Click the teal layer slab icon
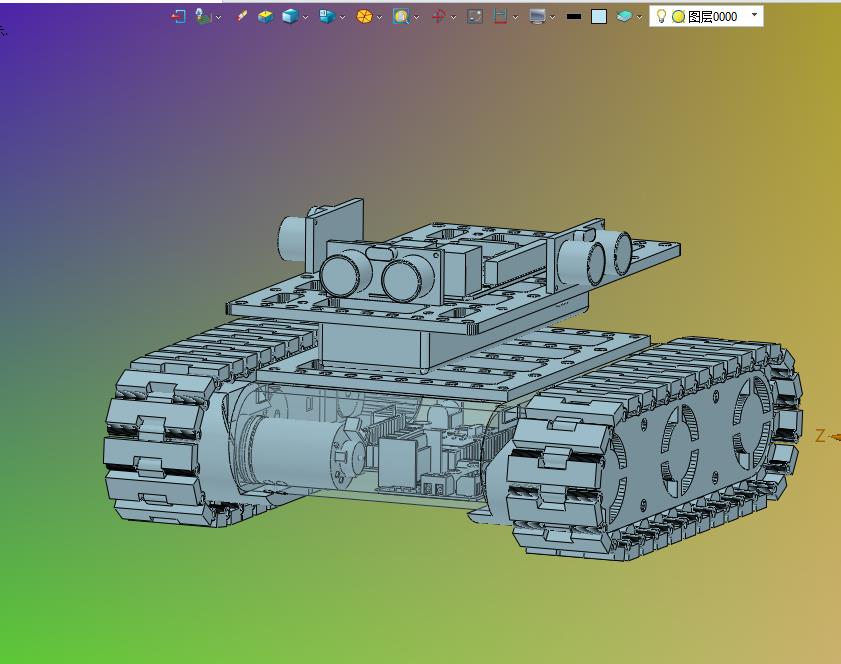Image resolution: width=841 pixels, height=664 pixels. coord(624,16)
